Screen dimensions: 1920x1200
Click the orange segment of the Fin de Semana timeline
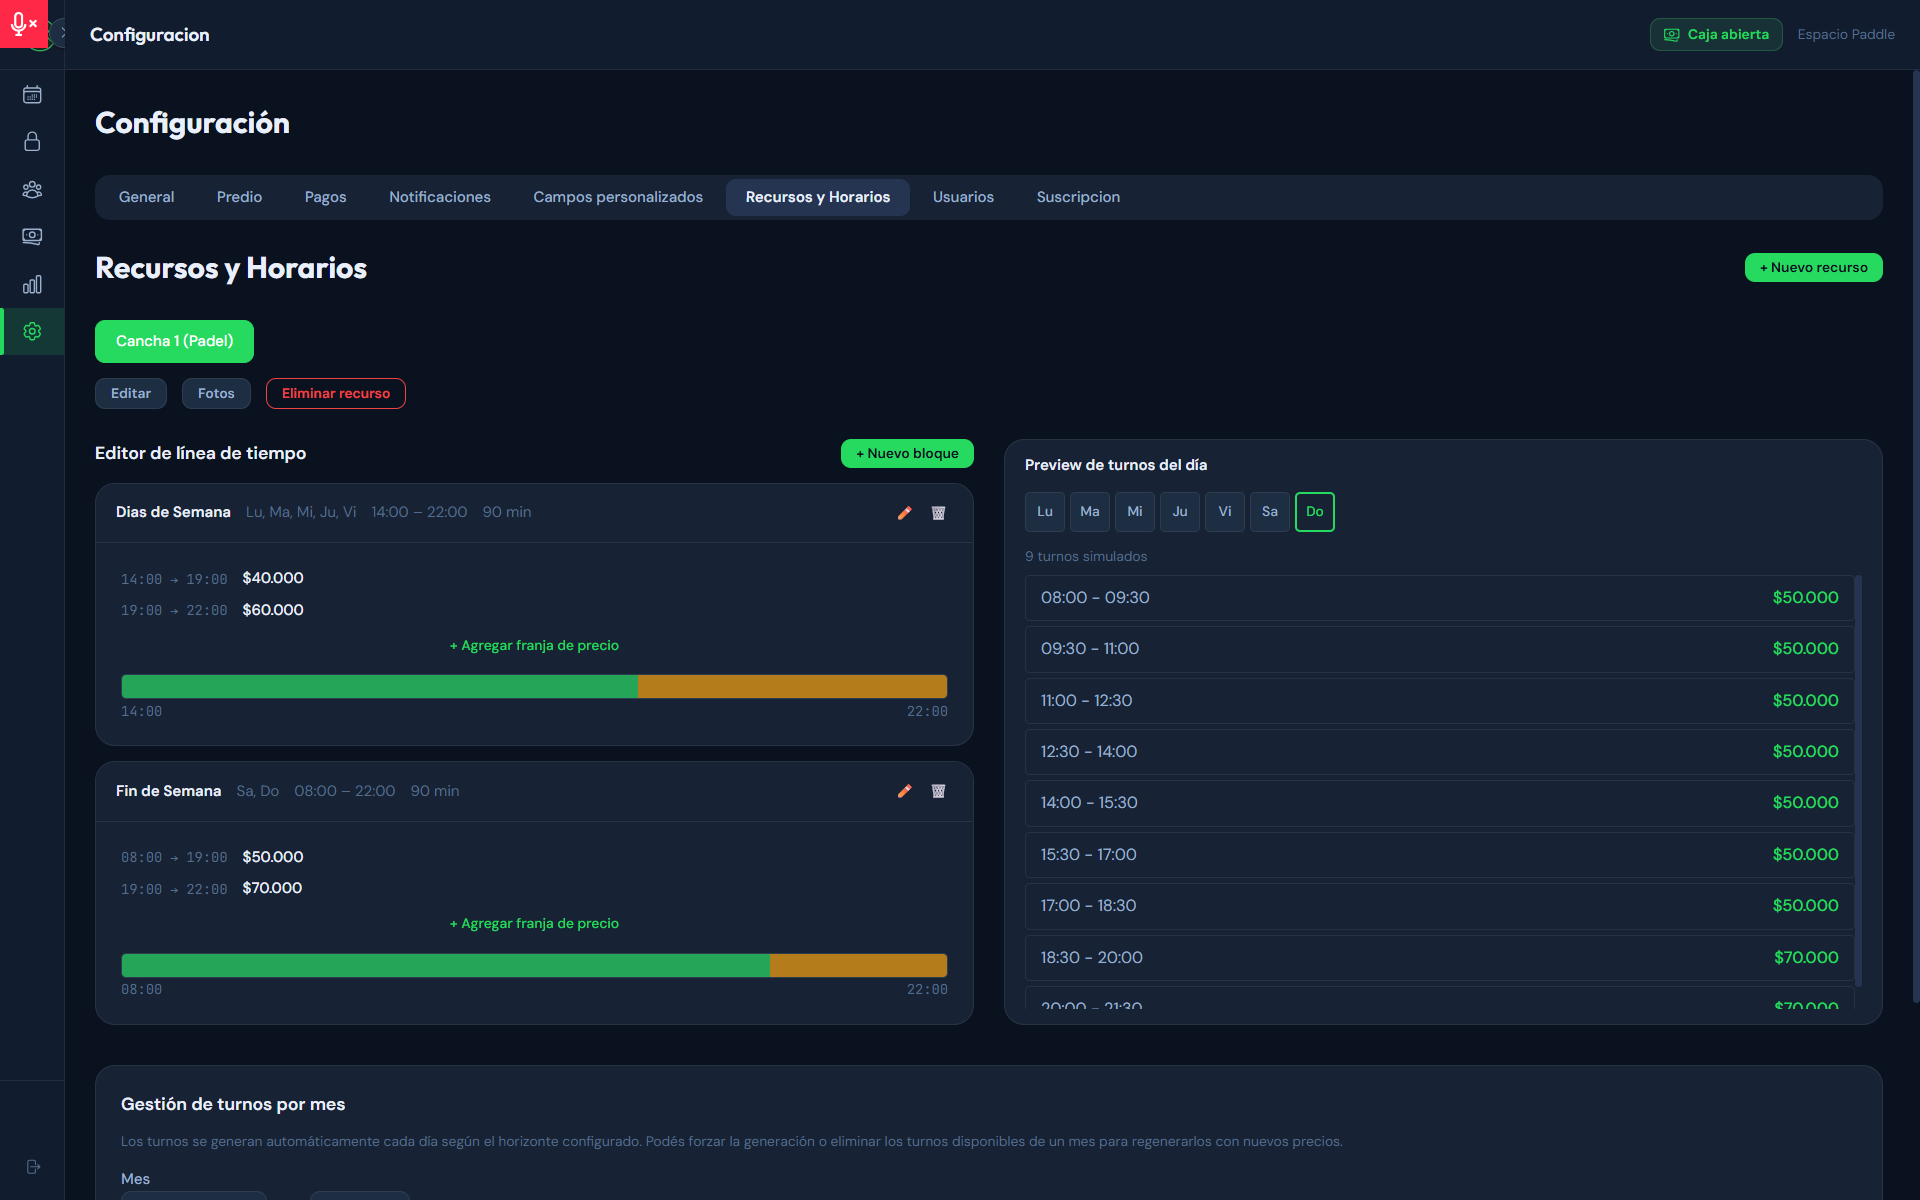pos(858,965)
